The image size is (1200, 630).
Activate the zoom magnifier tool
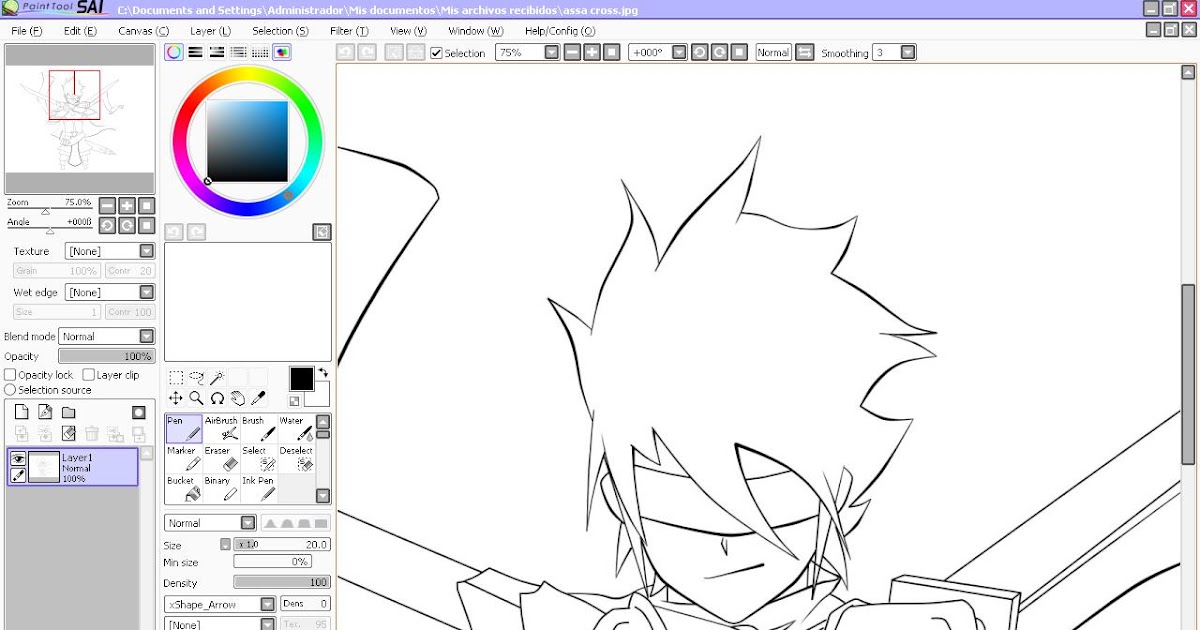[x=196, y=398]
